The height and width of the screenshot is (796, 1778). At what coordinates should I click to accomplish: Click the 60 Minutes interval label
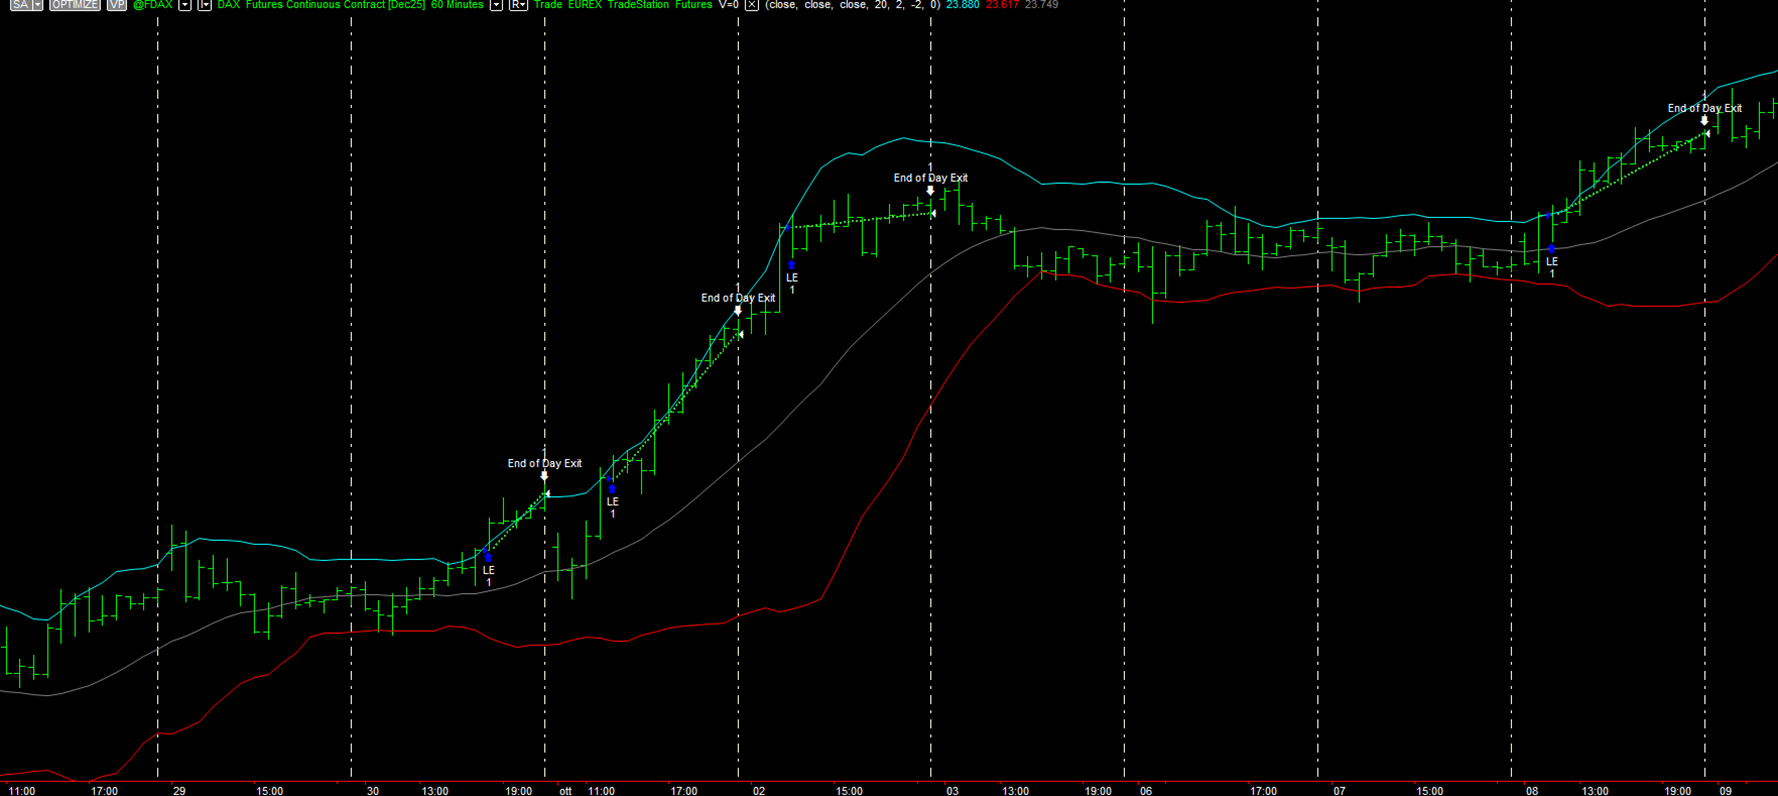point(457,5)
